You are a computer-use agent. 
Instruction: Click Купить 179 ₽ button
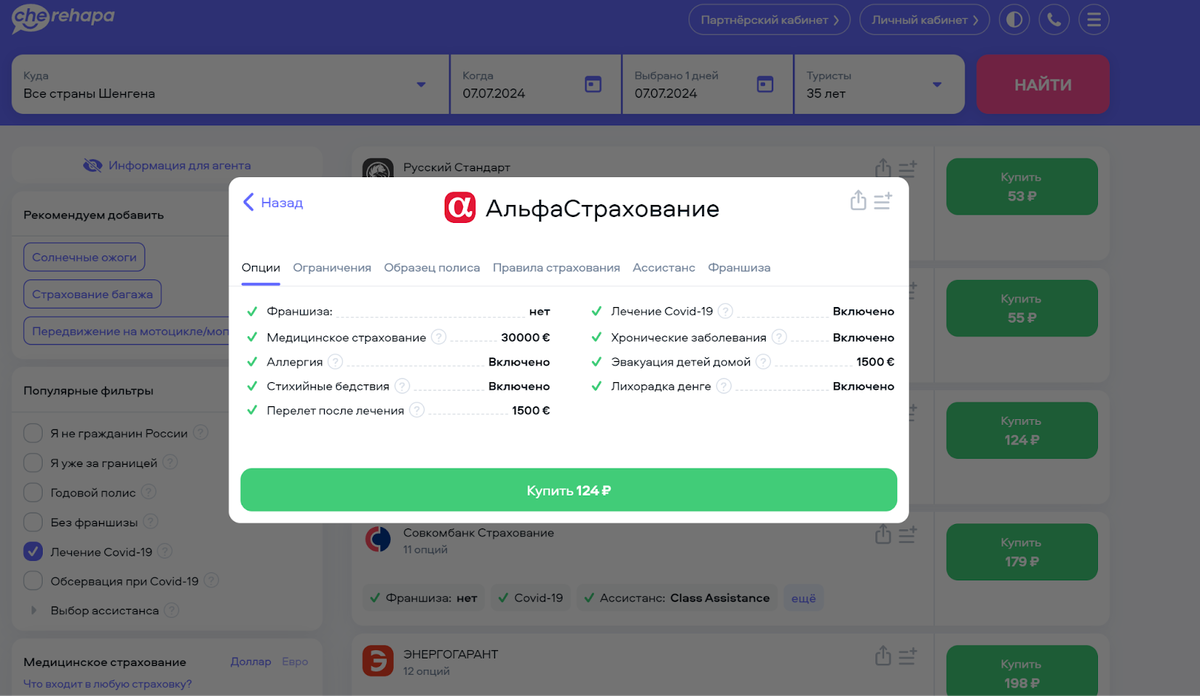pyautogui.click(x=1021, y=552)
